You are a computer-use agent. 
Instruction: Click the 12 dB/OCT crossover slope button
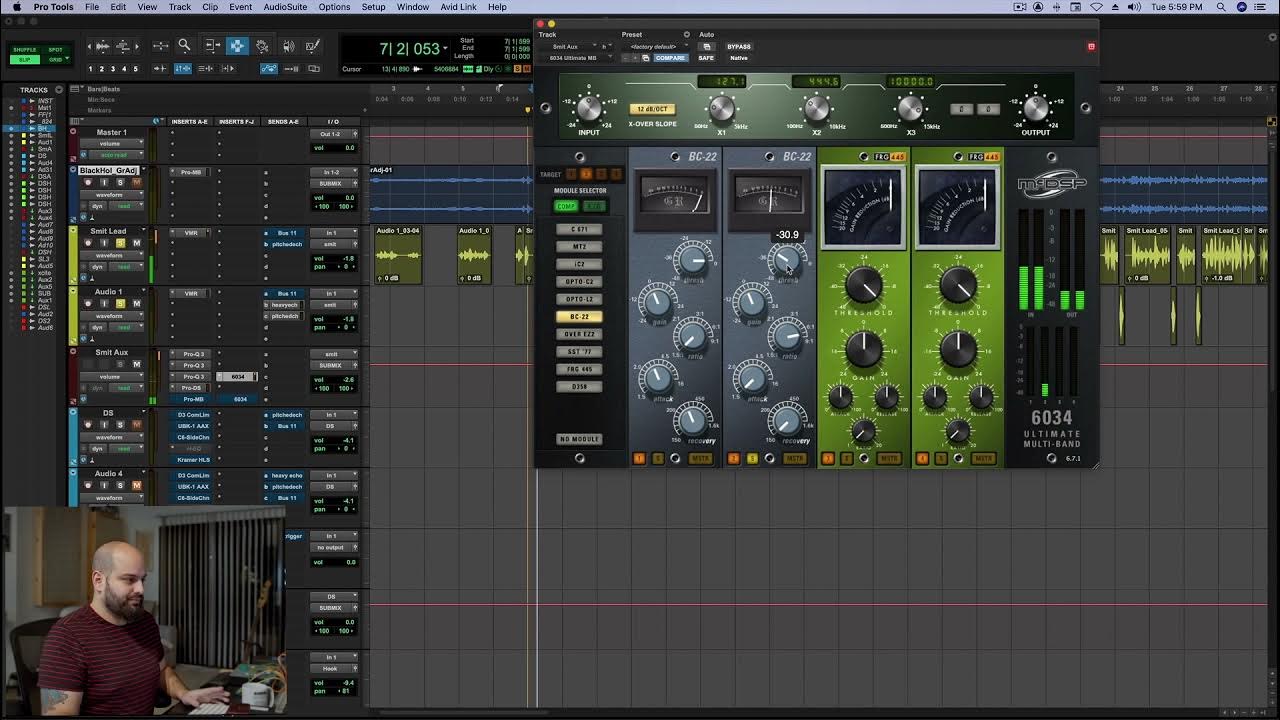coord(652,109)
